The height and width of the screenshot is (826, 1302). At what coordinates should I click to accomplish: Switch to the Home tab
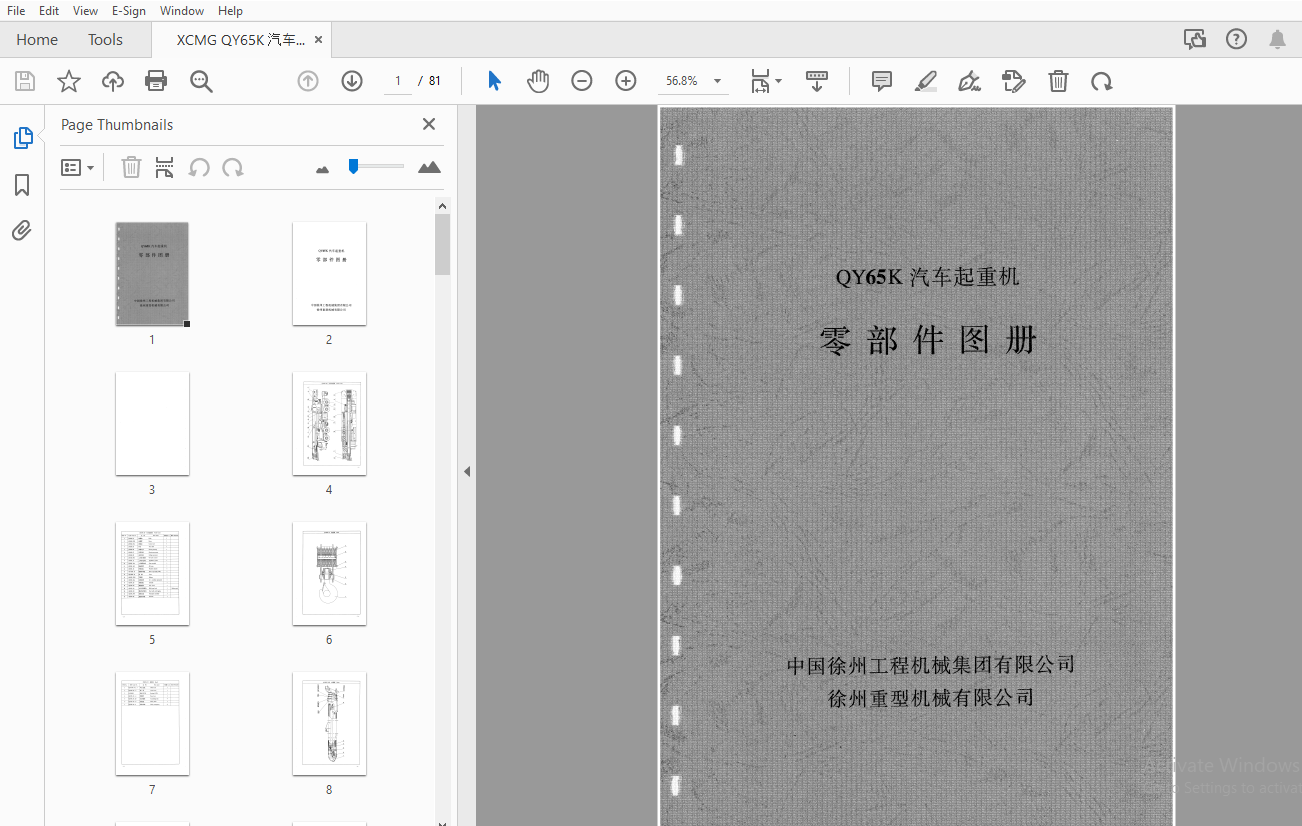click(37, 40)
